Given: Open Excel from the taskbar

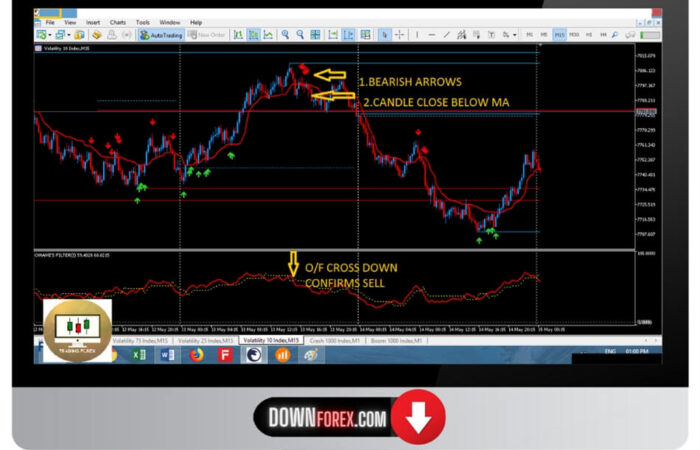Looking at the screenshot, I should pyautogui.click(x=138, y=355).
